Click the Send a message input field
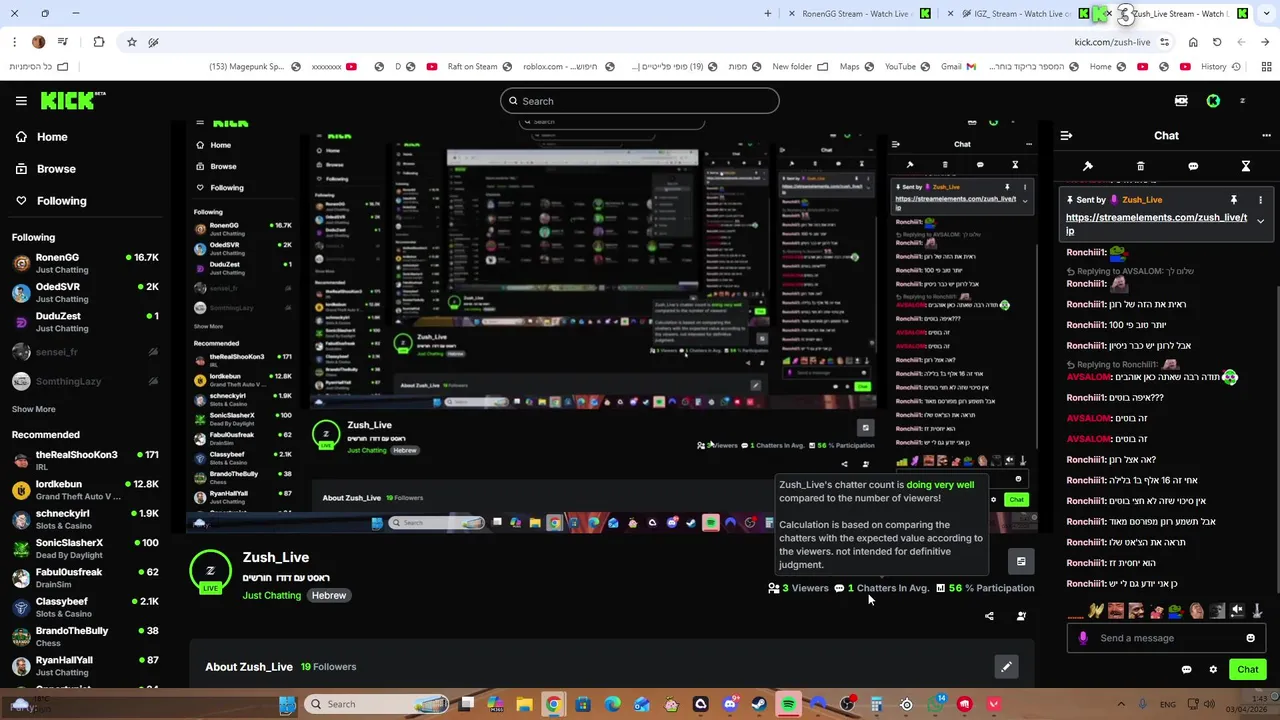1280x720 pixels. pos(1166,638)
